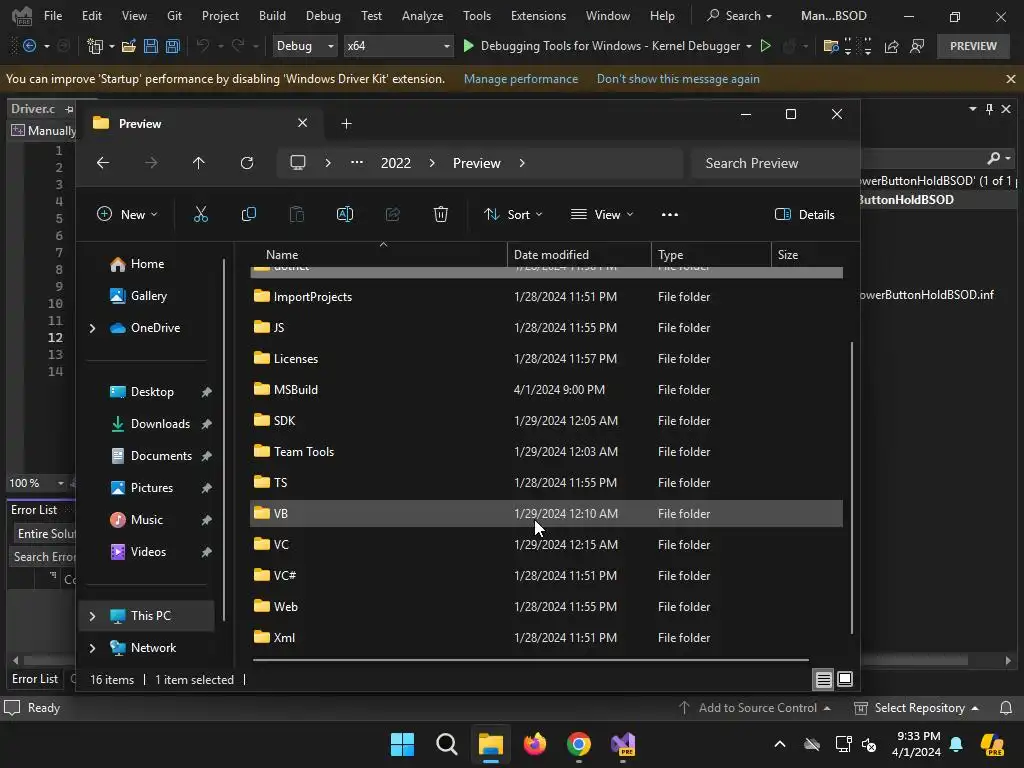
Task: Click Save icon in Visual Studio toolbar
Action: click(x=151, y=46)
